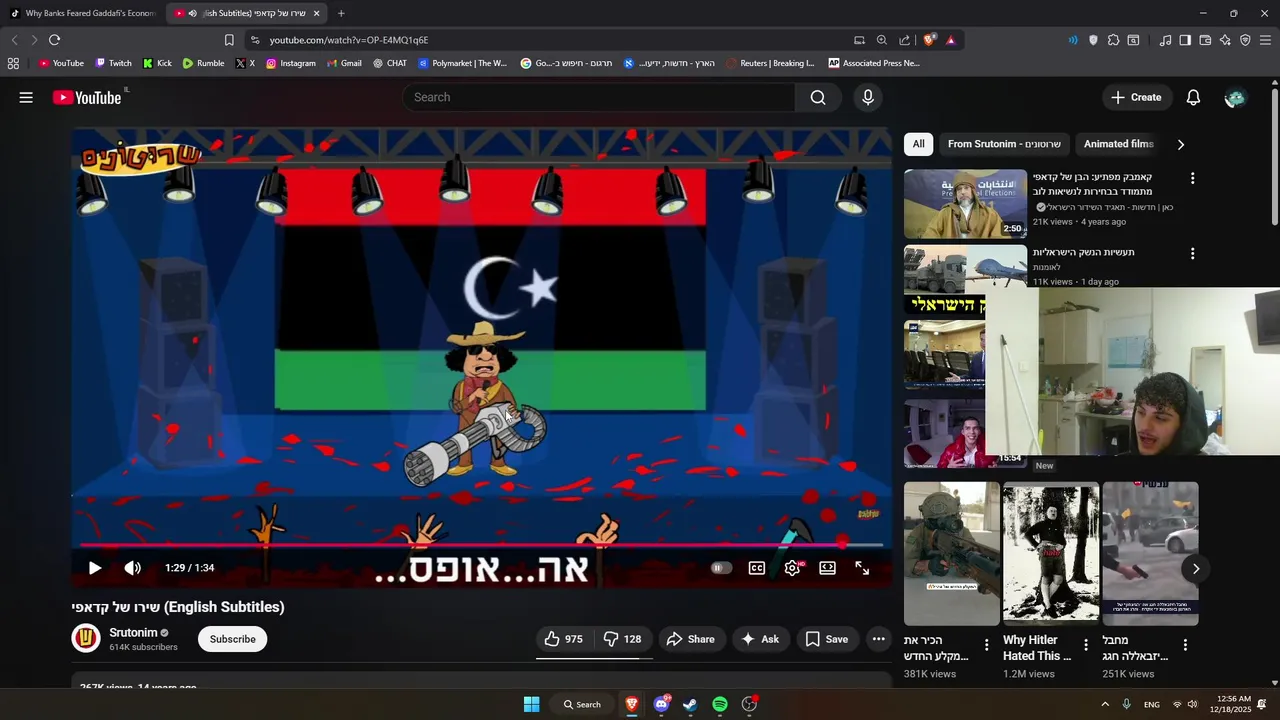Share the video
The height and width of the screenshot is (720, 1280).
(x=690, y=639)
